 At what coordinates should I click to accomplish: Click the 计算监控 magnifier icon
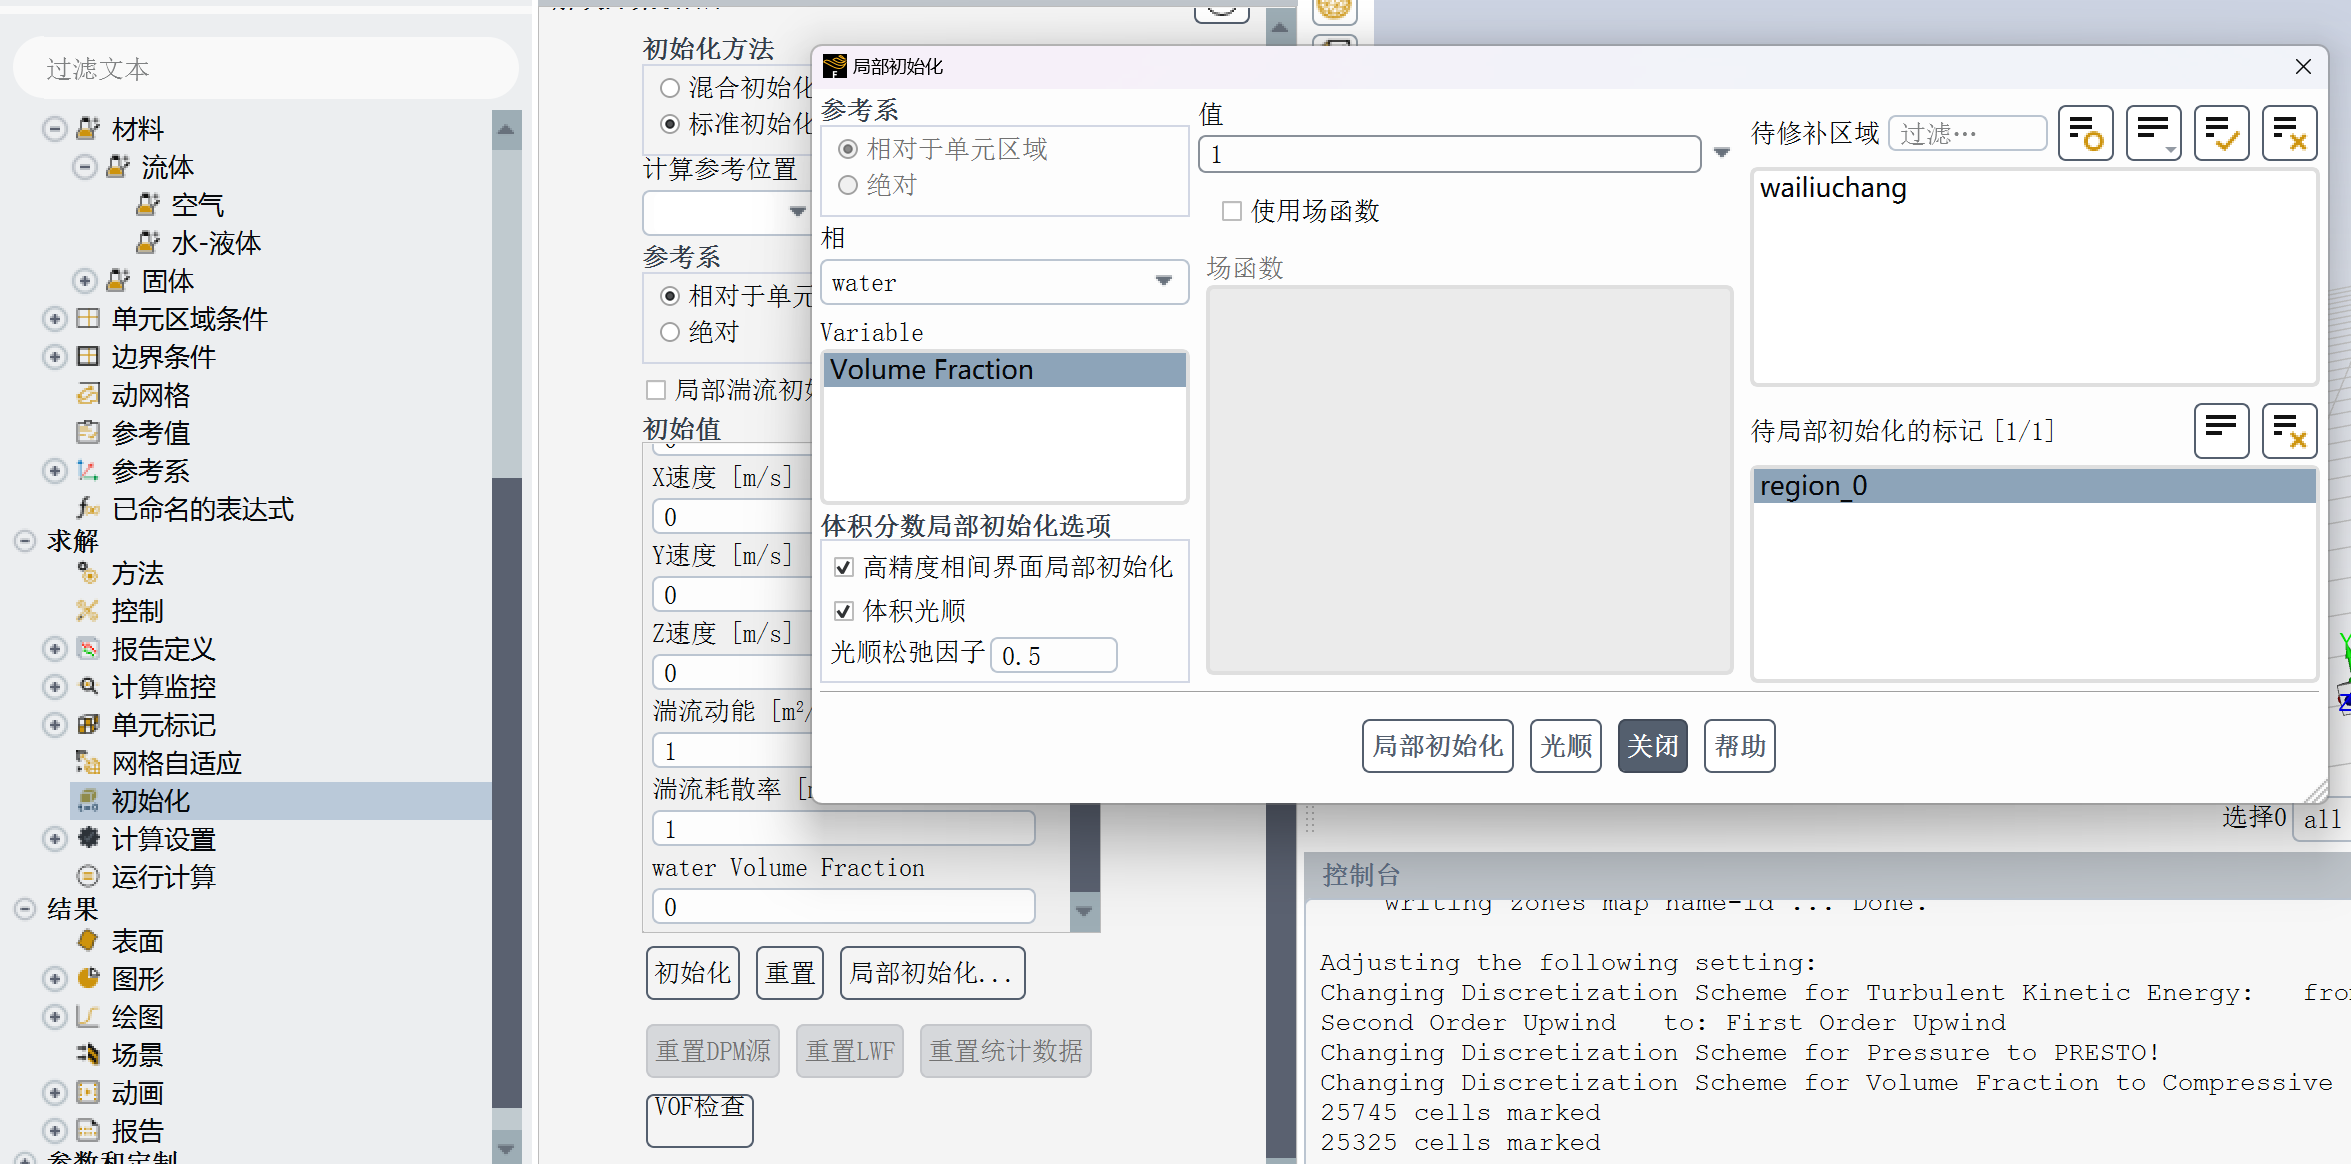click(x=88, y=687)
